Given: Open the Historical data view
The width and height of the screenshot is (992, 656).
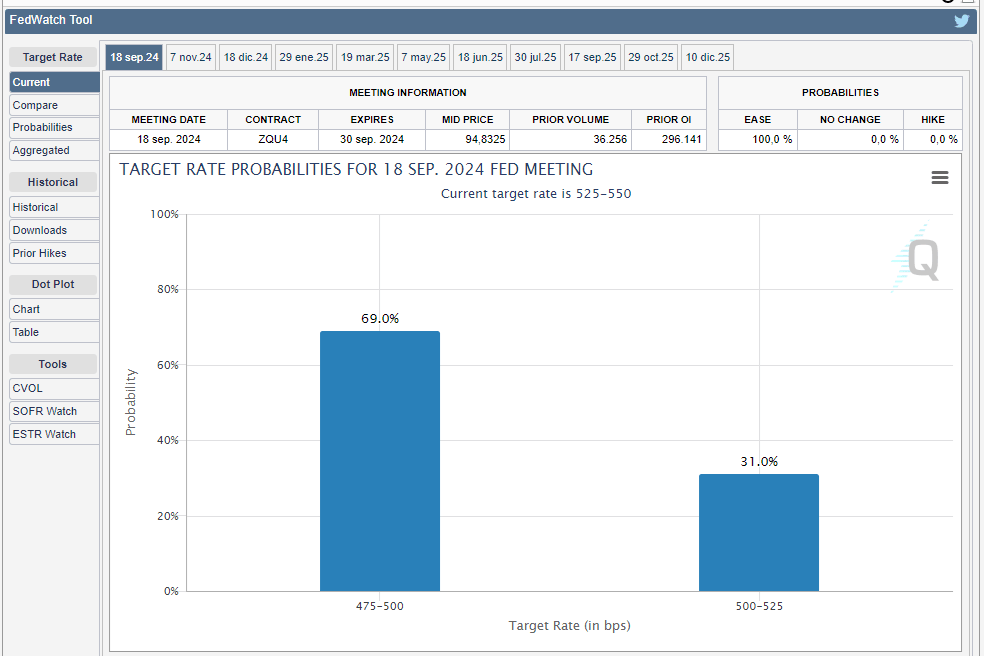Looking at the screenshot, I should coord(53,207).
